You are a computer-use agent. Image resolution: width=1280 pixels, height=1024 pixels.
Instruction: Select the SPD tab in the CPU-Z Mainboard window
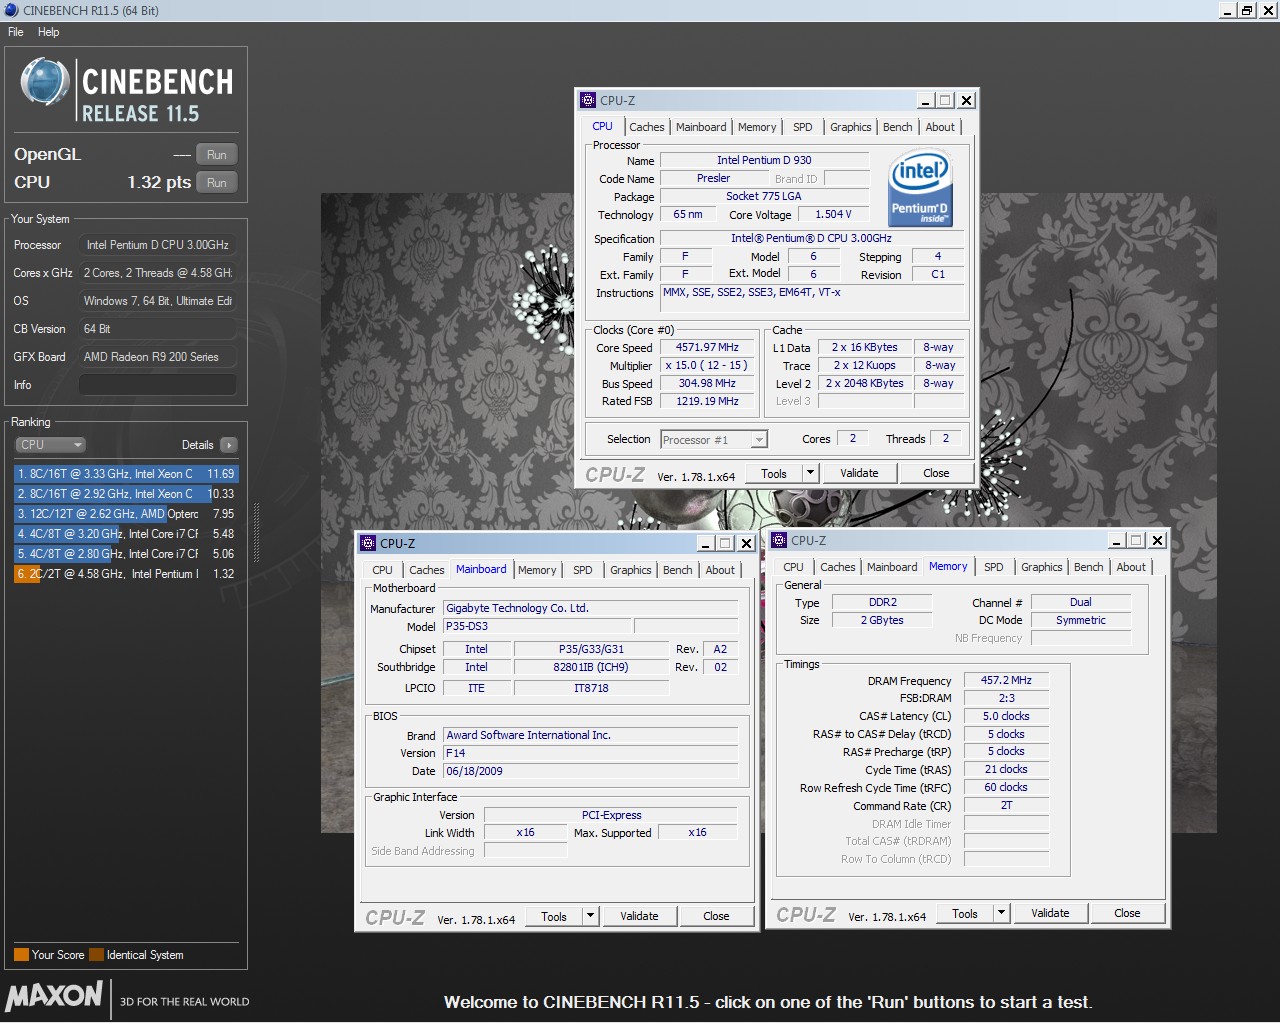583,570
